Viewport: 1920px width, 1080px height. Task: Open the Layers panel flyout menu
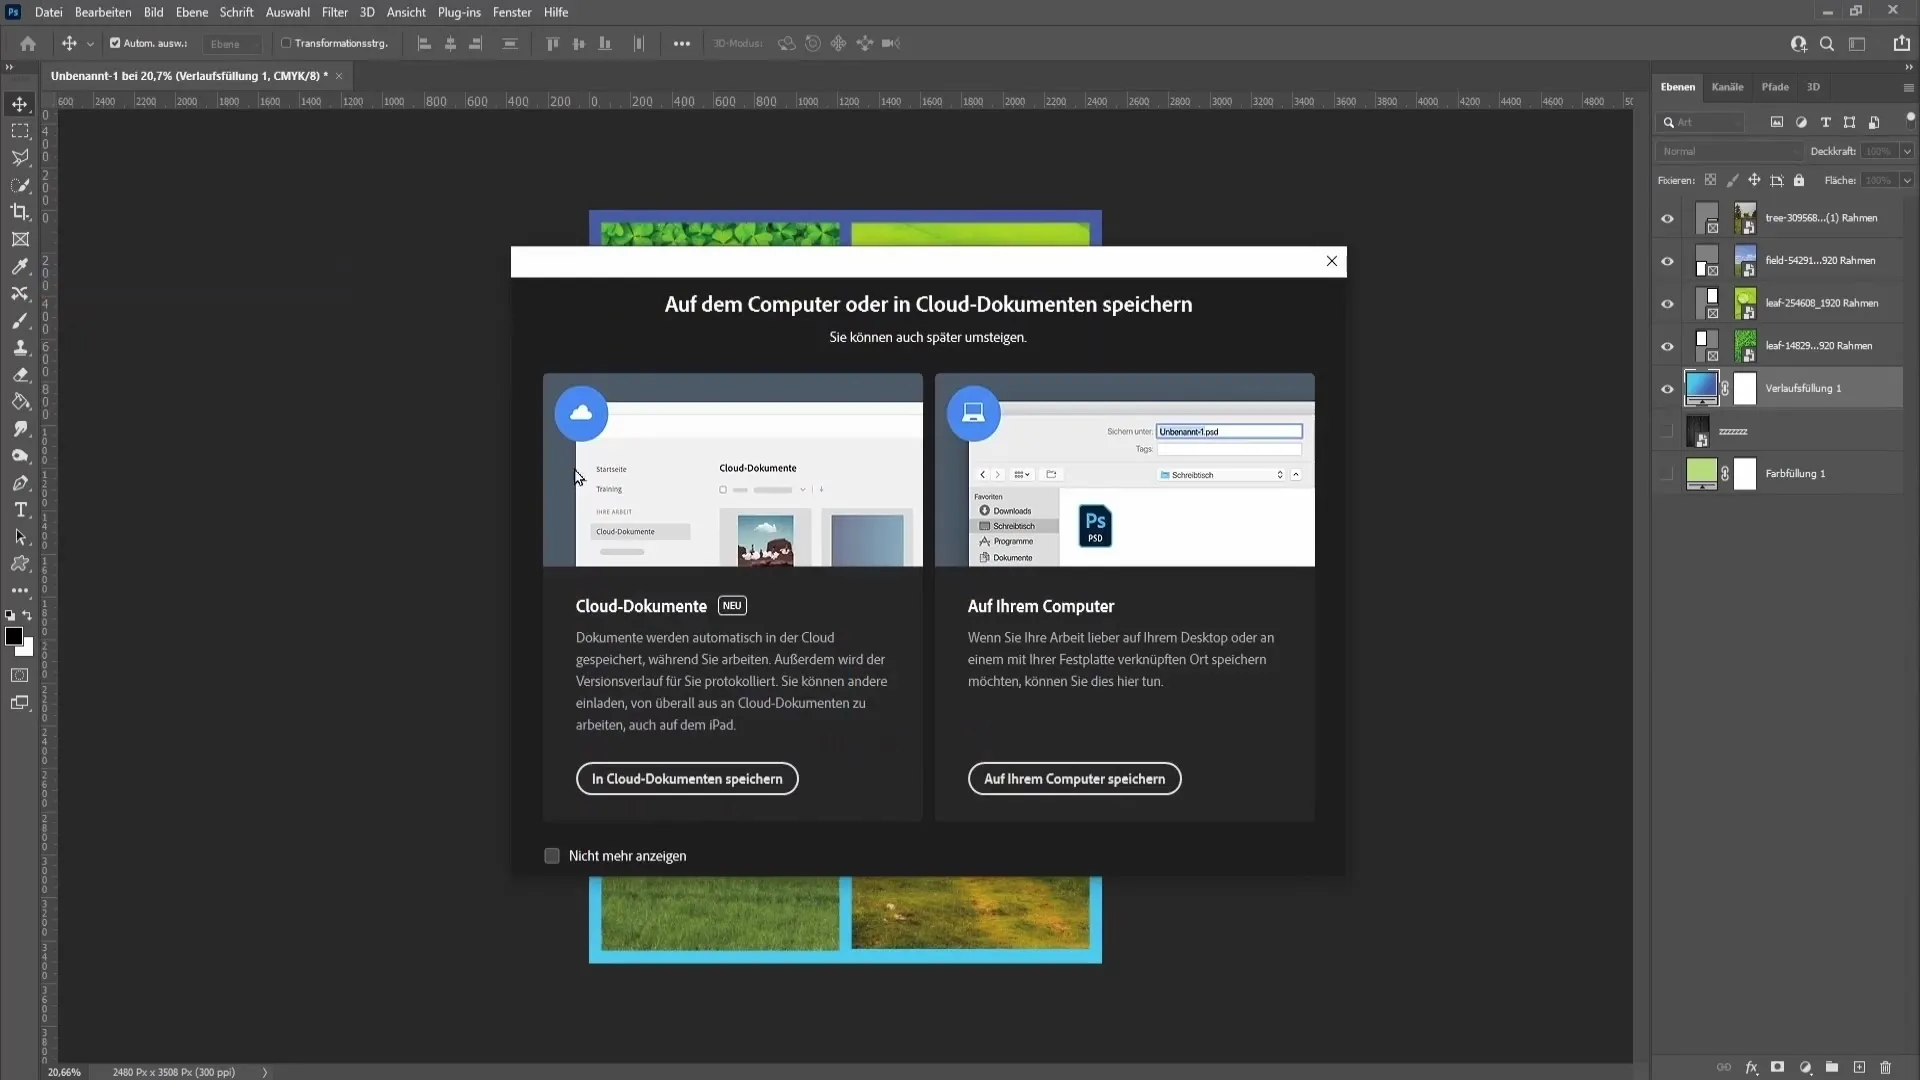point(1908,88)
